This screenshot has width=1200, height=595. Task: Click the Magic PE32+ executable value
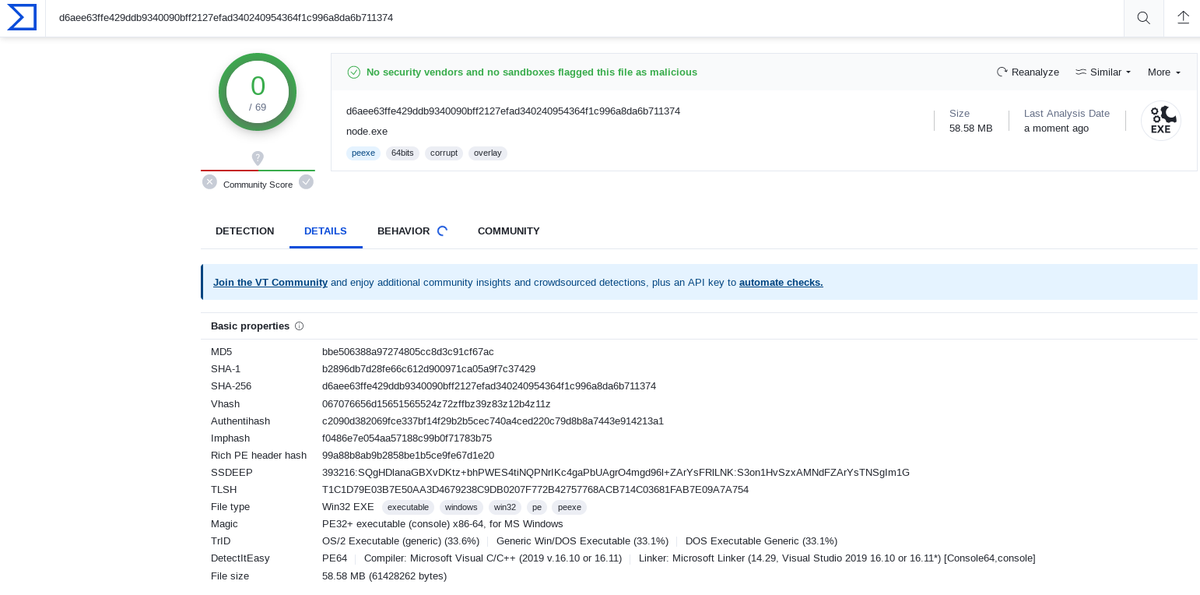(442, 524)
